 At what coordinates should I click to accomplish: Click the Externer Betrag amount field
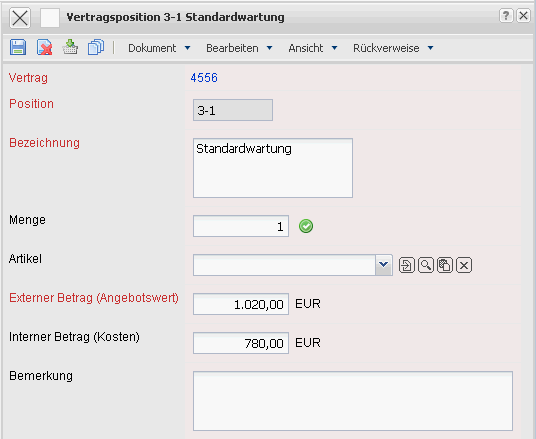coord(241,304)
